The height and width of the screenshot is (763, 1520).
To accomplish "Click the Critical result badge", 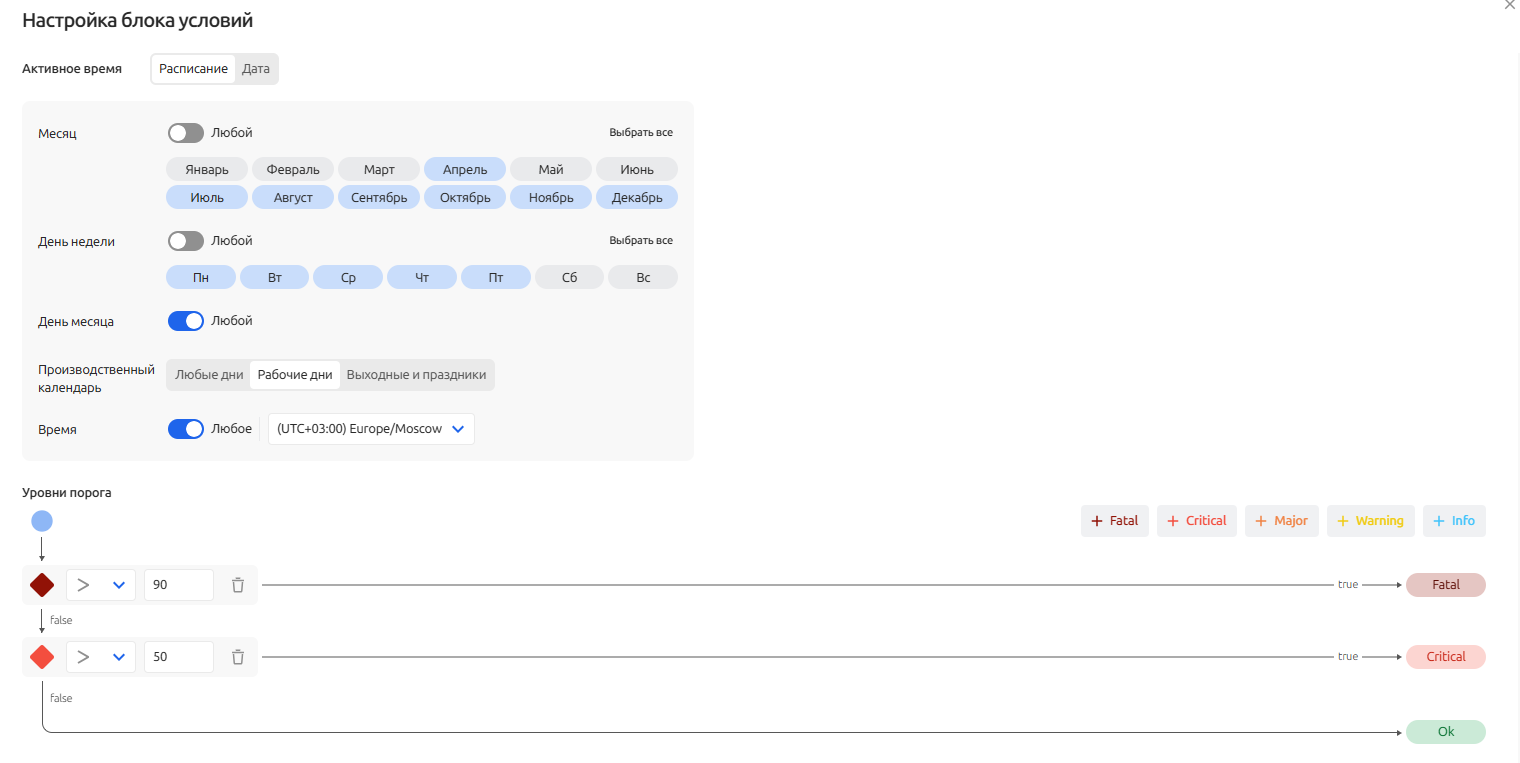I will pos(1446,657).
